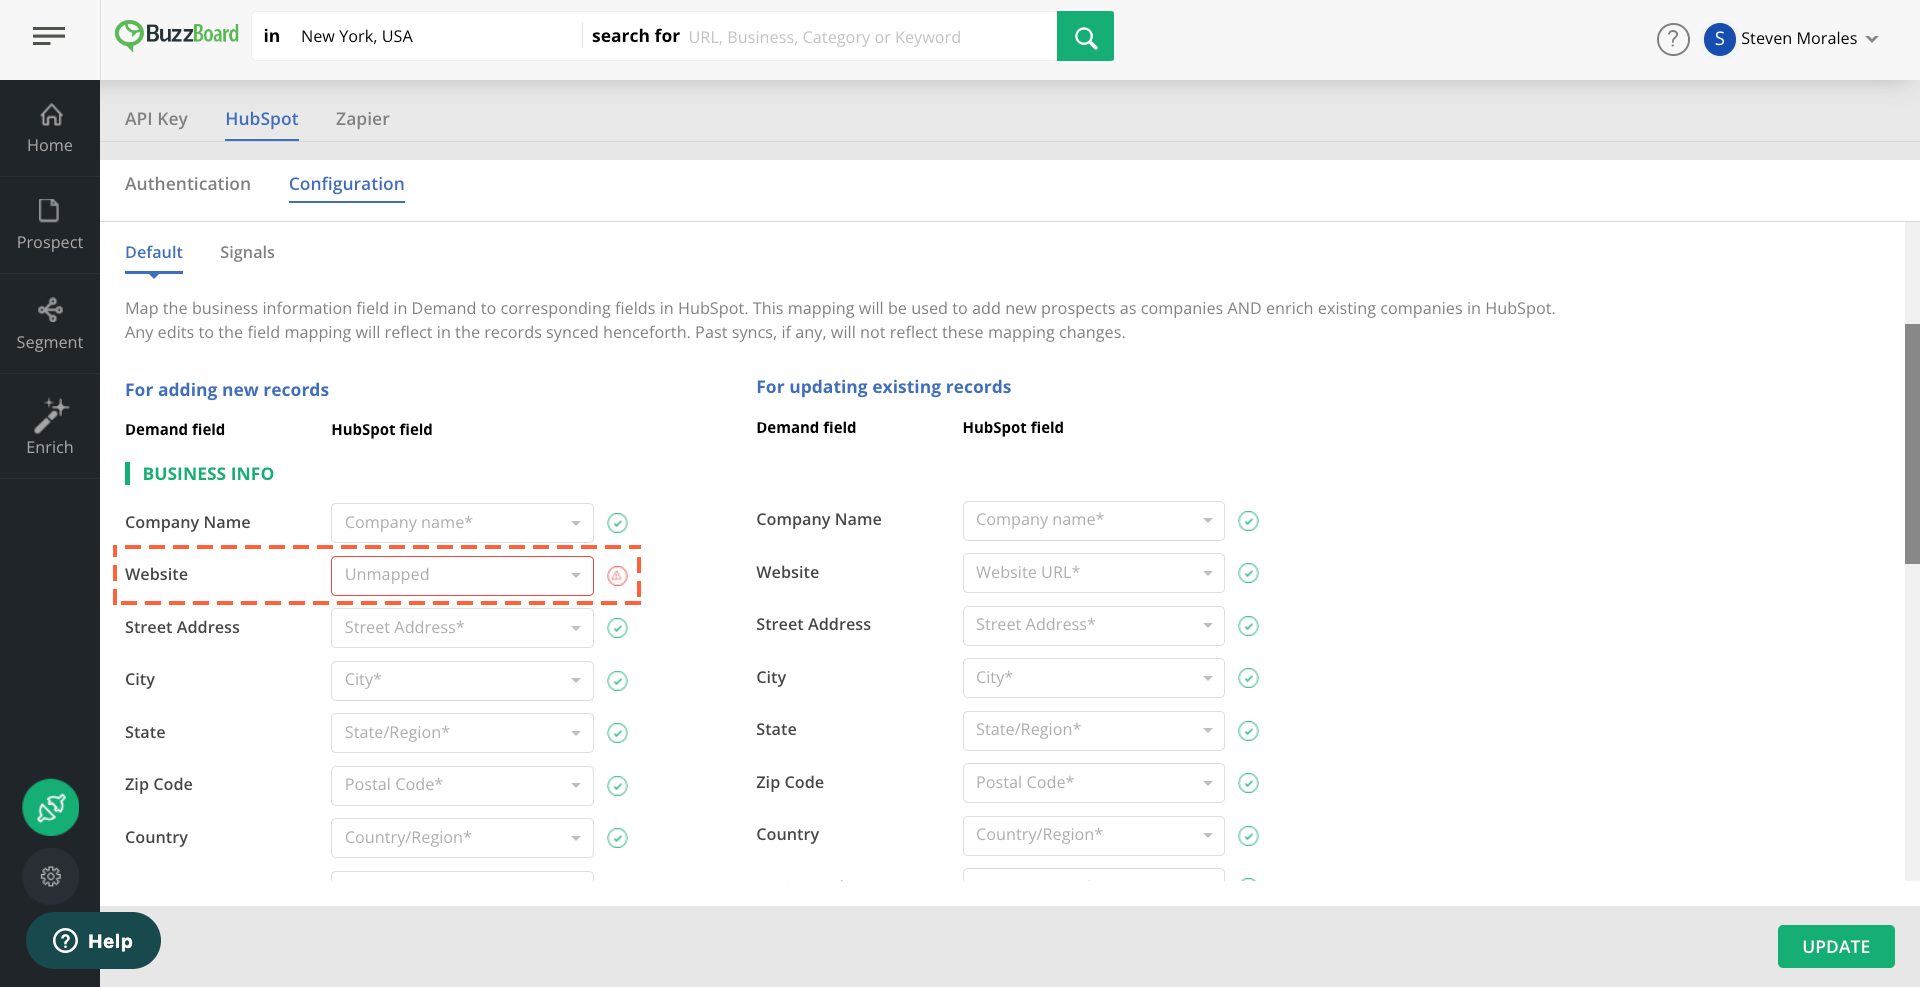Open Enrich in the sidebar
Viewport: 1920px width, 987px height.
tap(50, 427)
